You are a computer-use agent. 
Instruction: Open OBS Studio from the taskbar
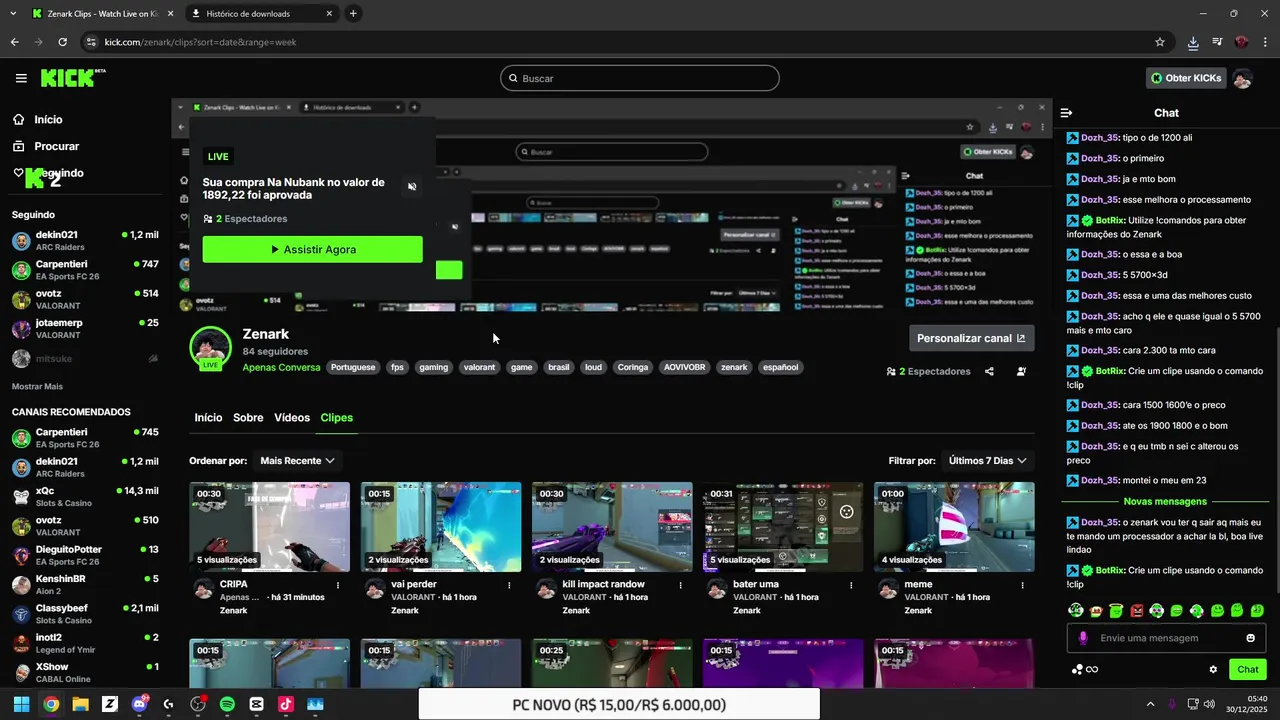coord(198,704)
